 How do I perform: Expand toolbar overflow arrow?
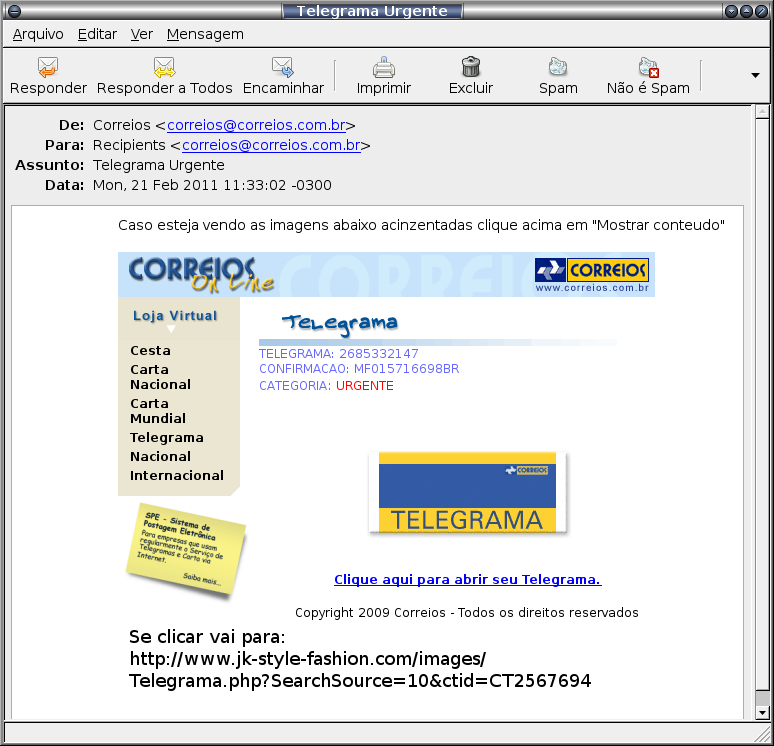click(x=755, y=76)
